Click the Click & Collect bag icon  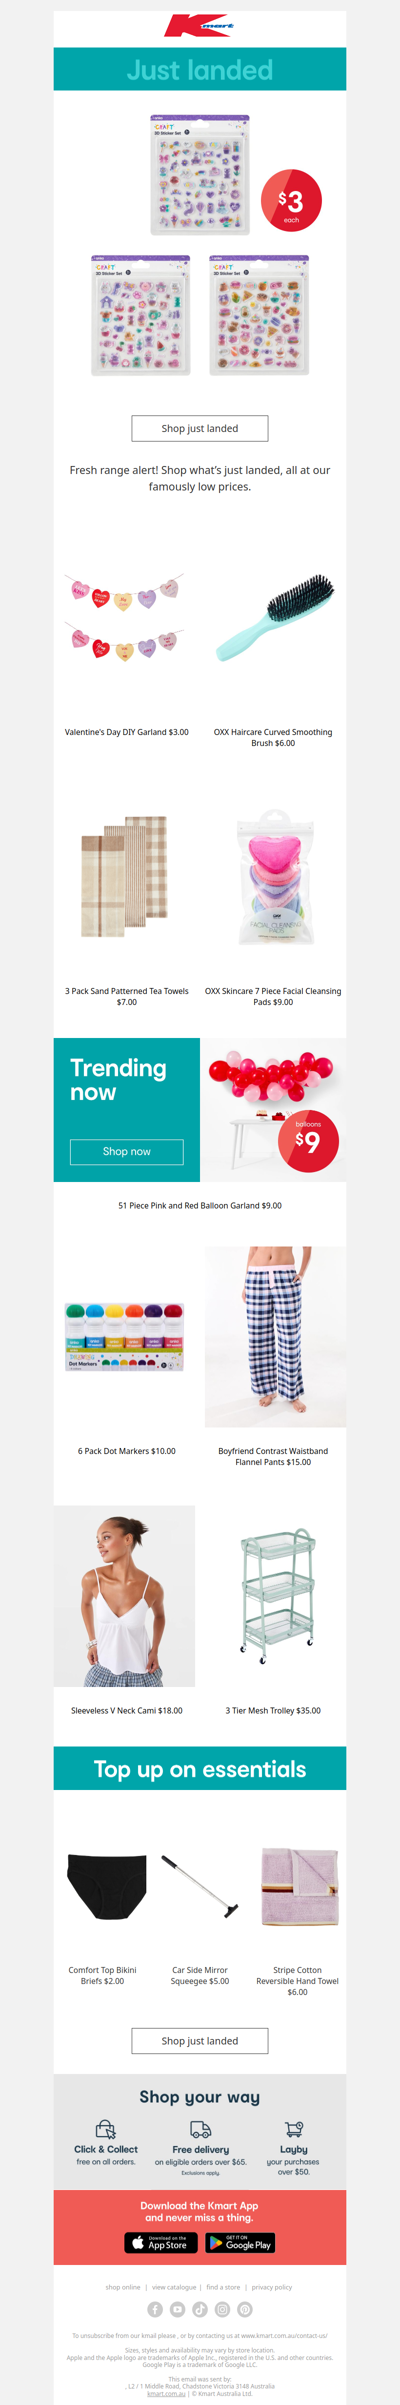tap(106, 2129)
